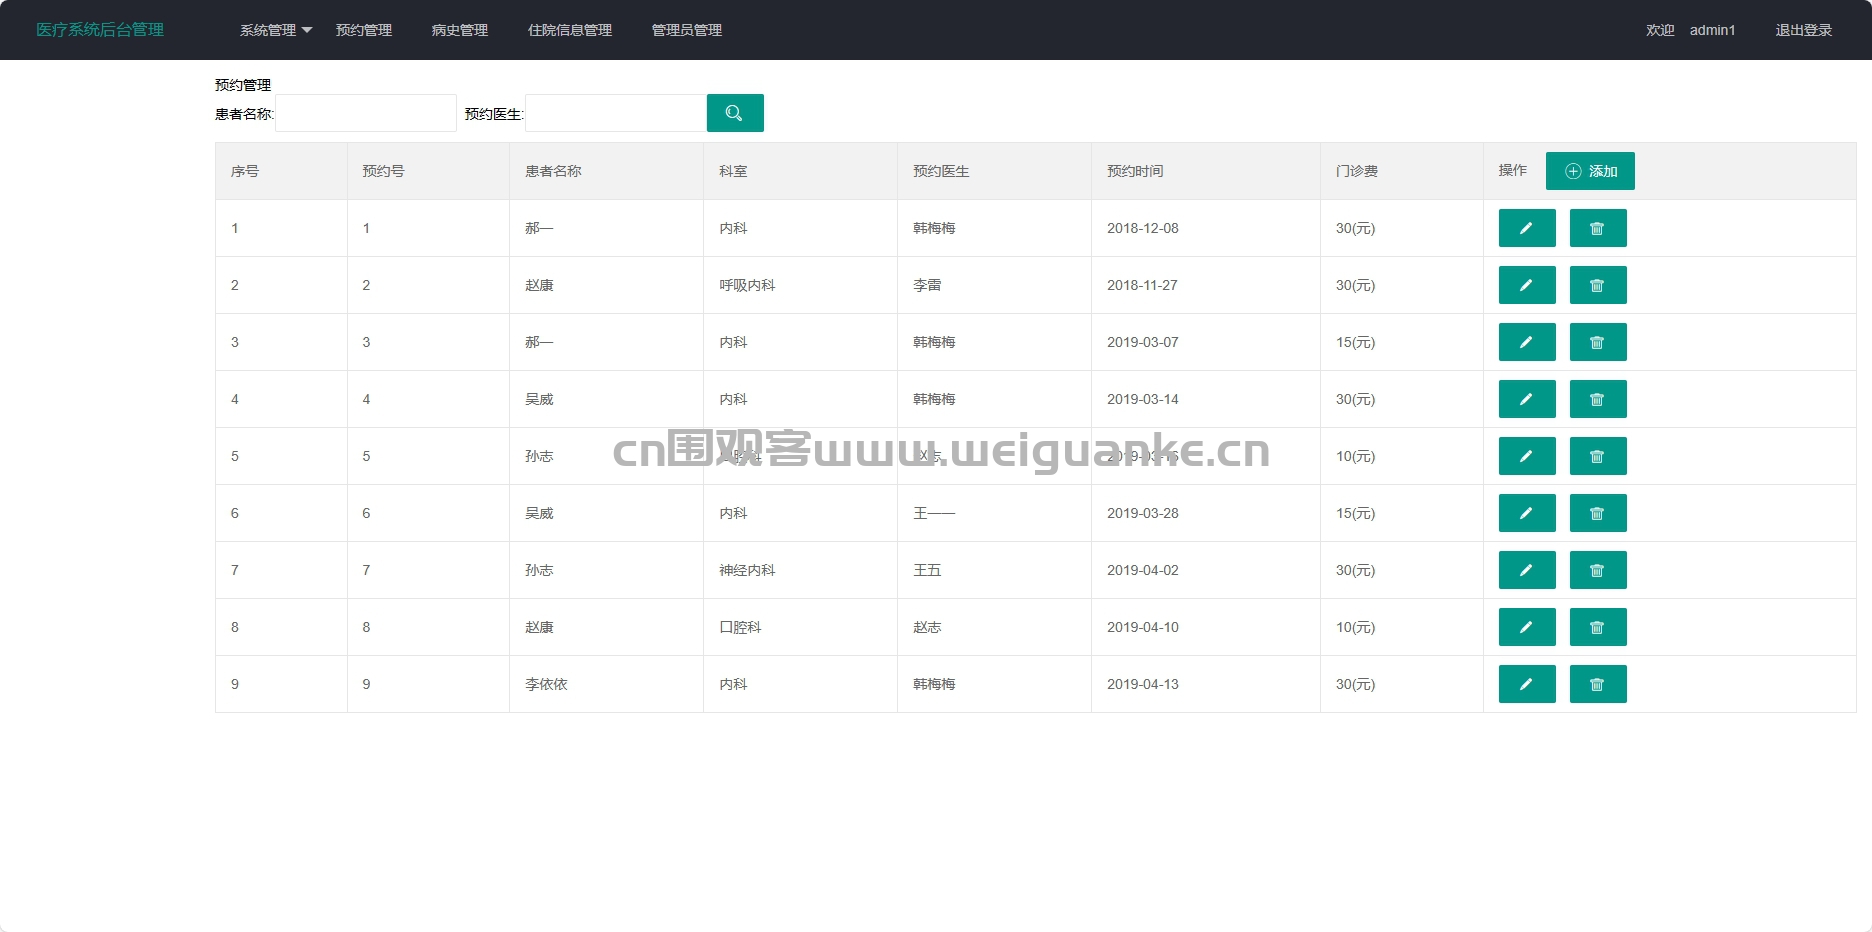Delete row 8 口腔科 appointment
The height and width of the screenshot is (932, 1872).
point(1597,627)
